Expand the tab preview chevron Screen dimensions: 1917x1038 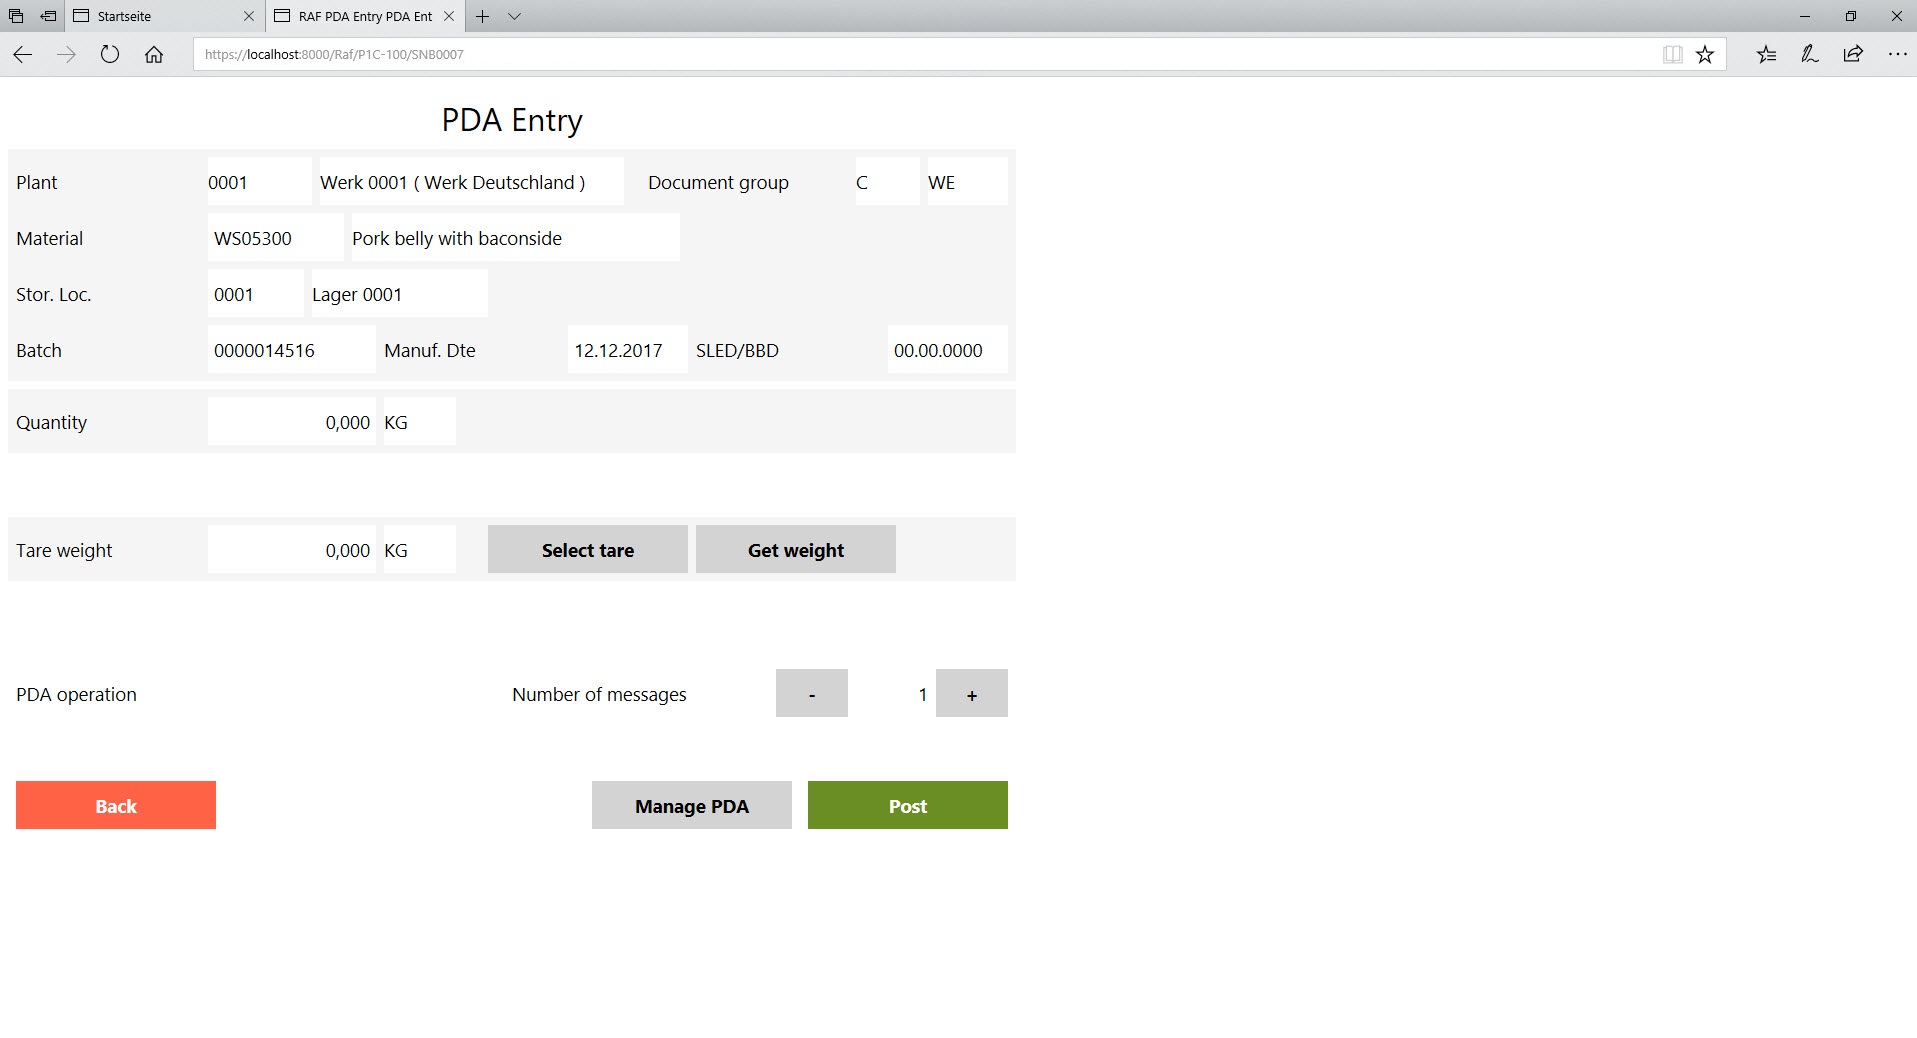514,16
